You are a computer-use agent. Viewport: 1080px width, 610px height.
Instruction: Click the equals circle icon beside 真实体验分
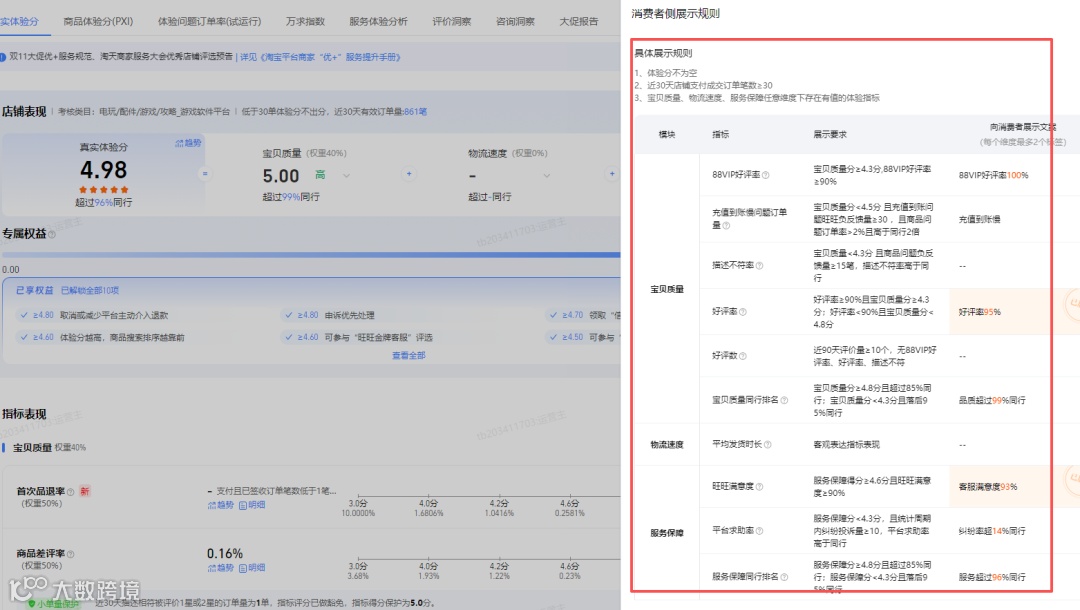pos(205,173)
